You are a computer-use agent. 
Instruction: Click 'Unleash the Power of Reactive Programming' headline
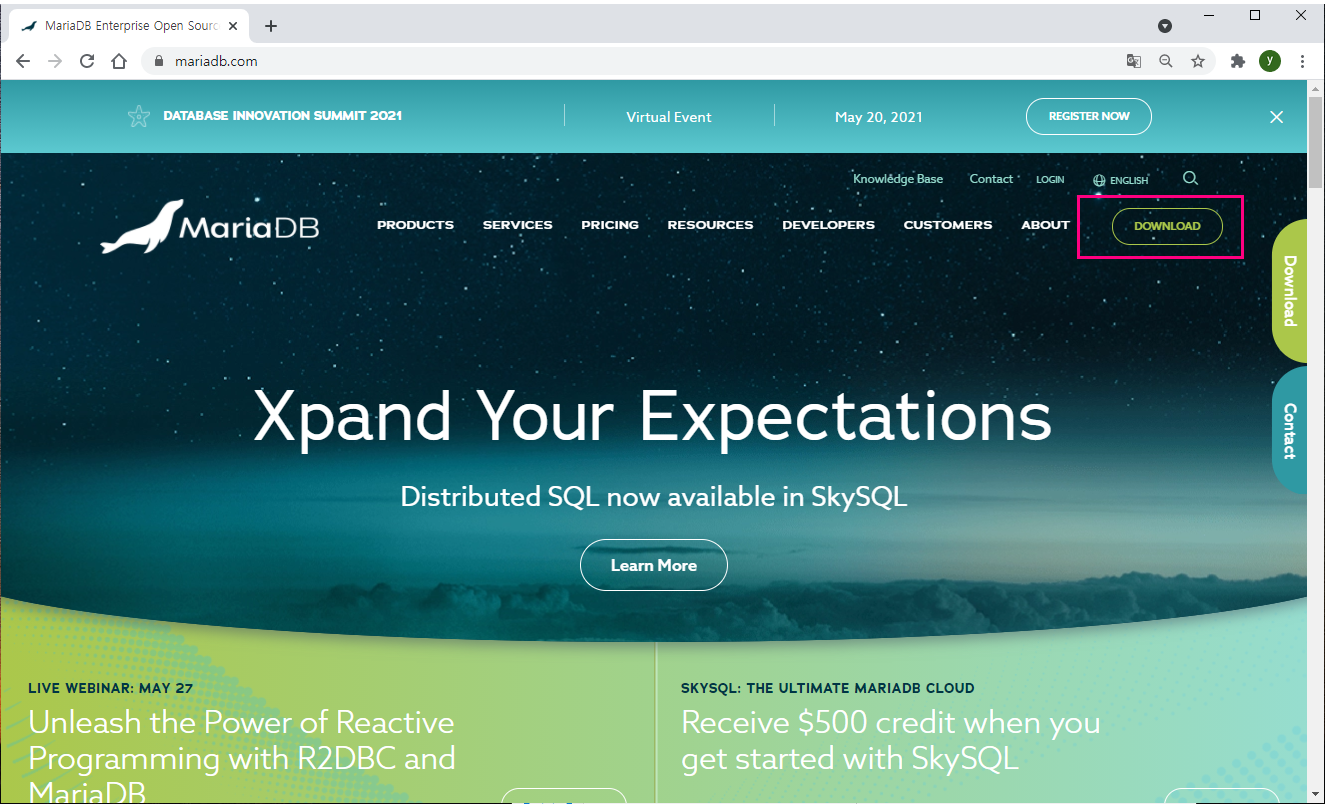point(242,758)
